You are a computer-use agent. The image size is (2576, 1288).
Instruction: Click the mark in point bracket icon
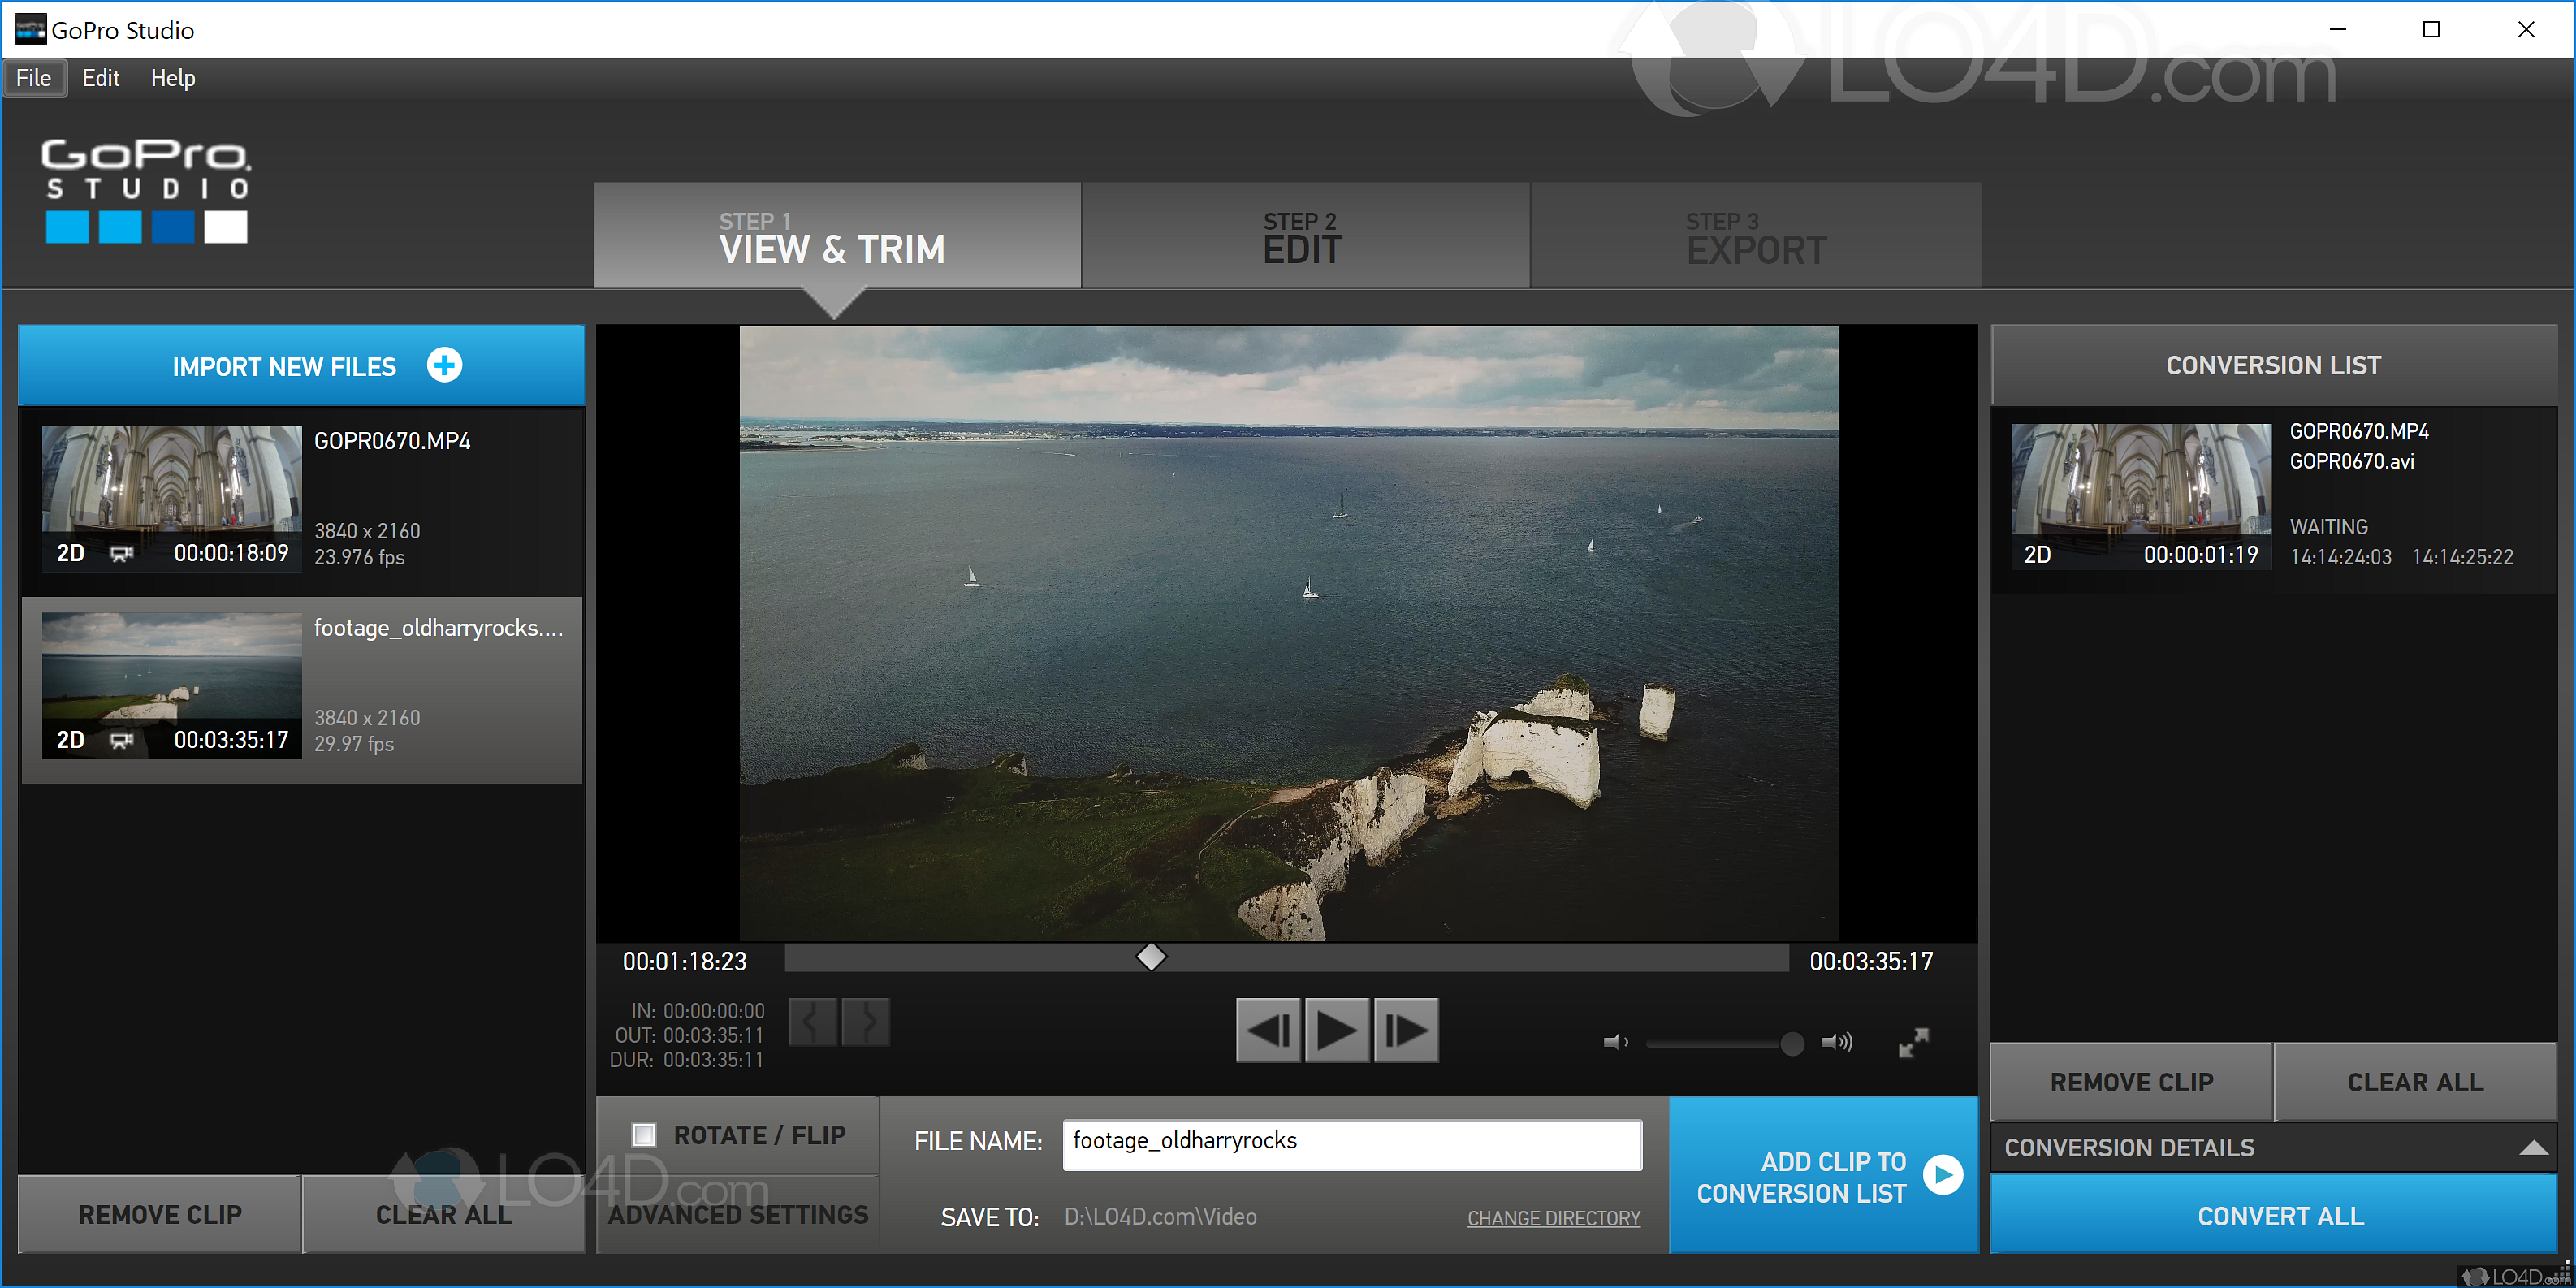click(812, 1022)
